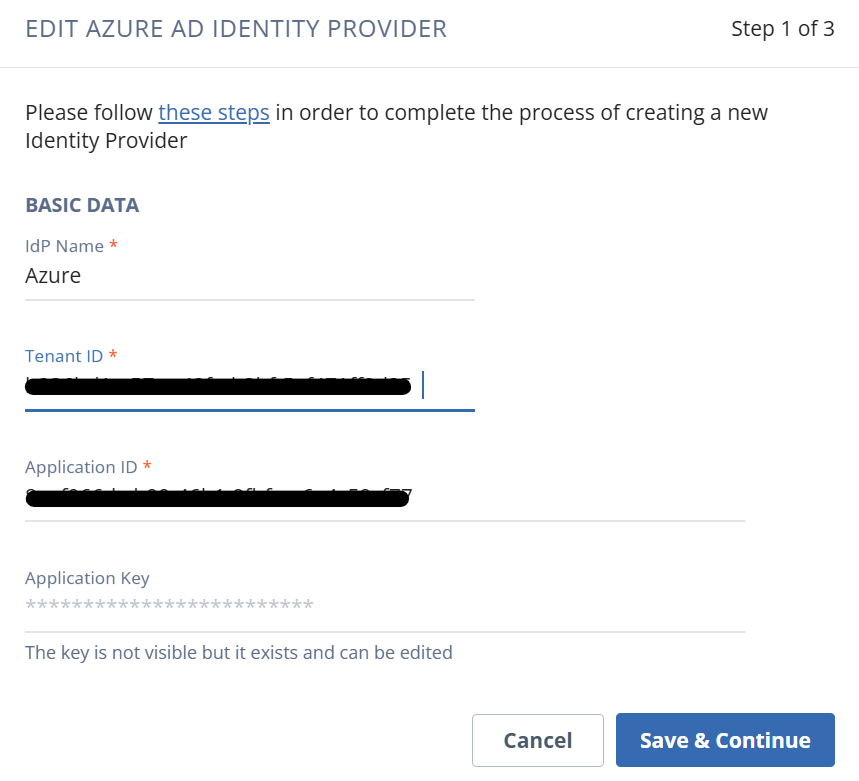The height and width of the screenshot is (781, 859).
Task: Click the 'Application Key' field label
Action: [x=87, y=578]
